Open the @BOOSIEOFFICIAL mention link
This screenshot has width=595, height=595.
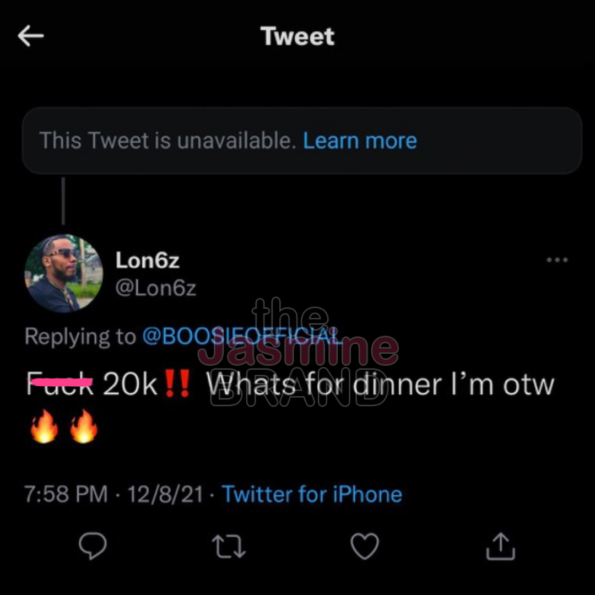pos(240,336)
